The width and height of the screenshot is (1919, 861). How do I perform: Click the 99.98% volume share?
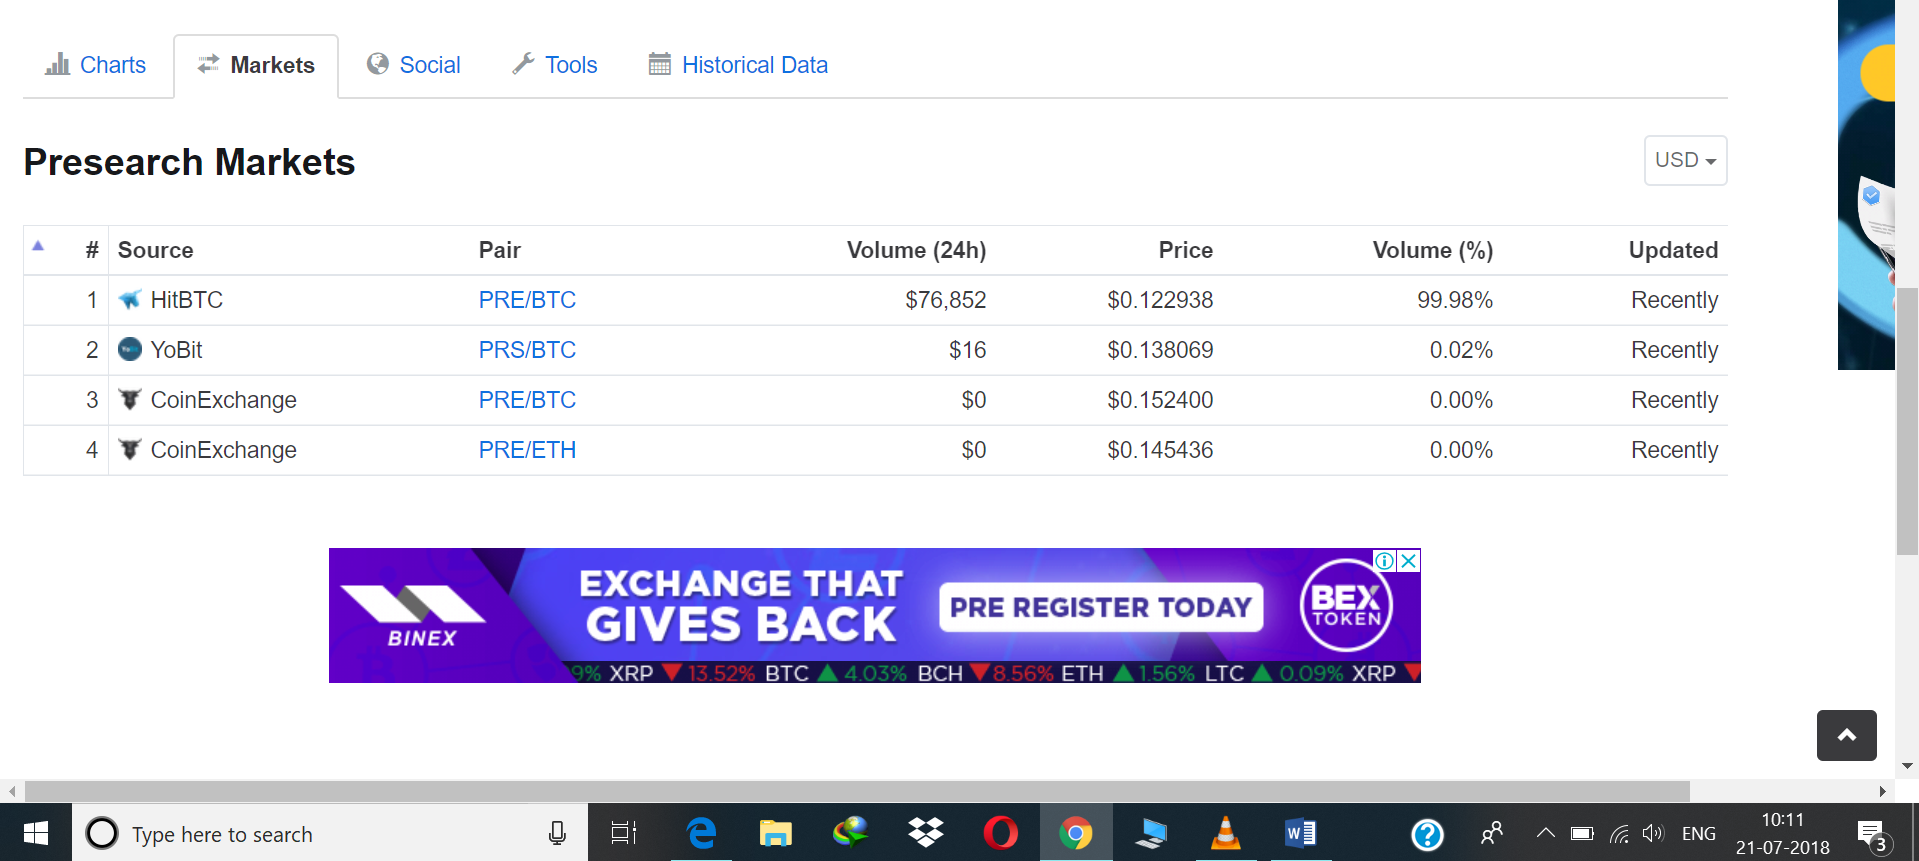coord(1454,300)
